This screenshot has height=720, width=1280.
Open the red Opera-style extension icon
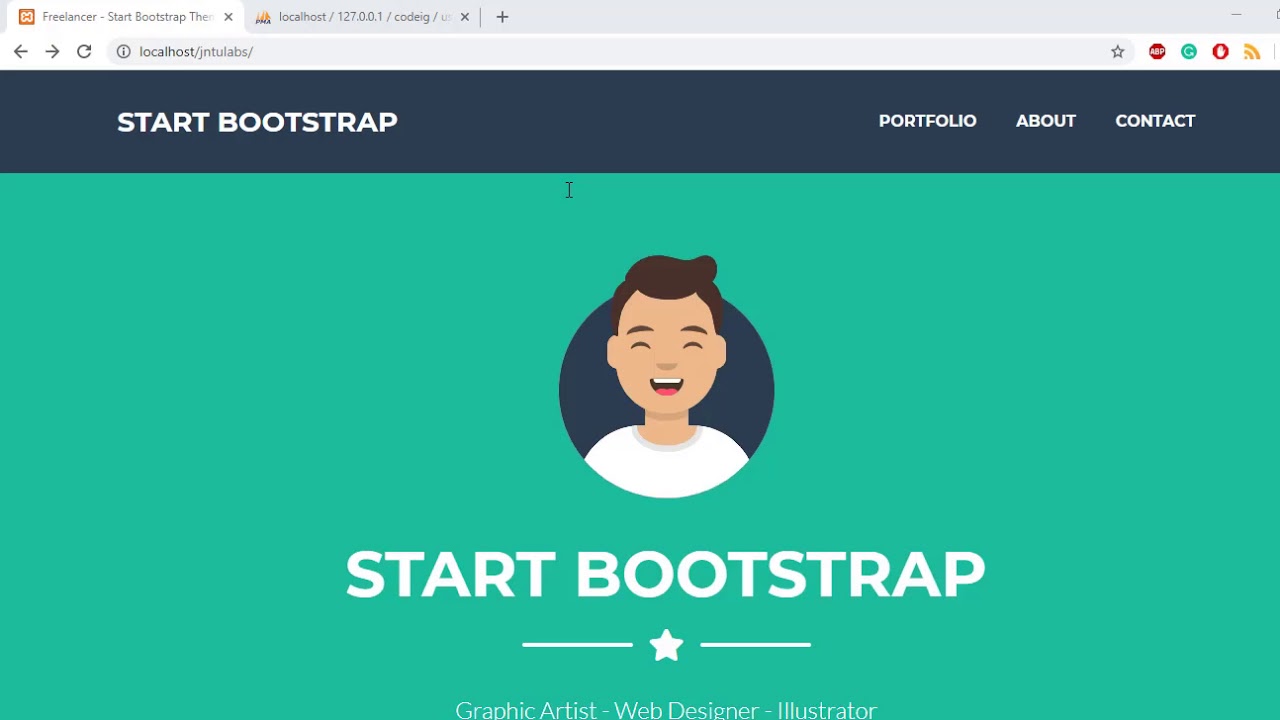coord(1220,52)
